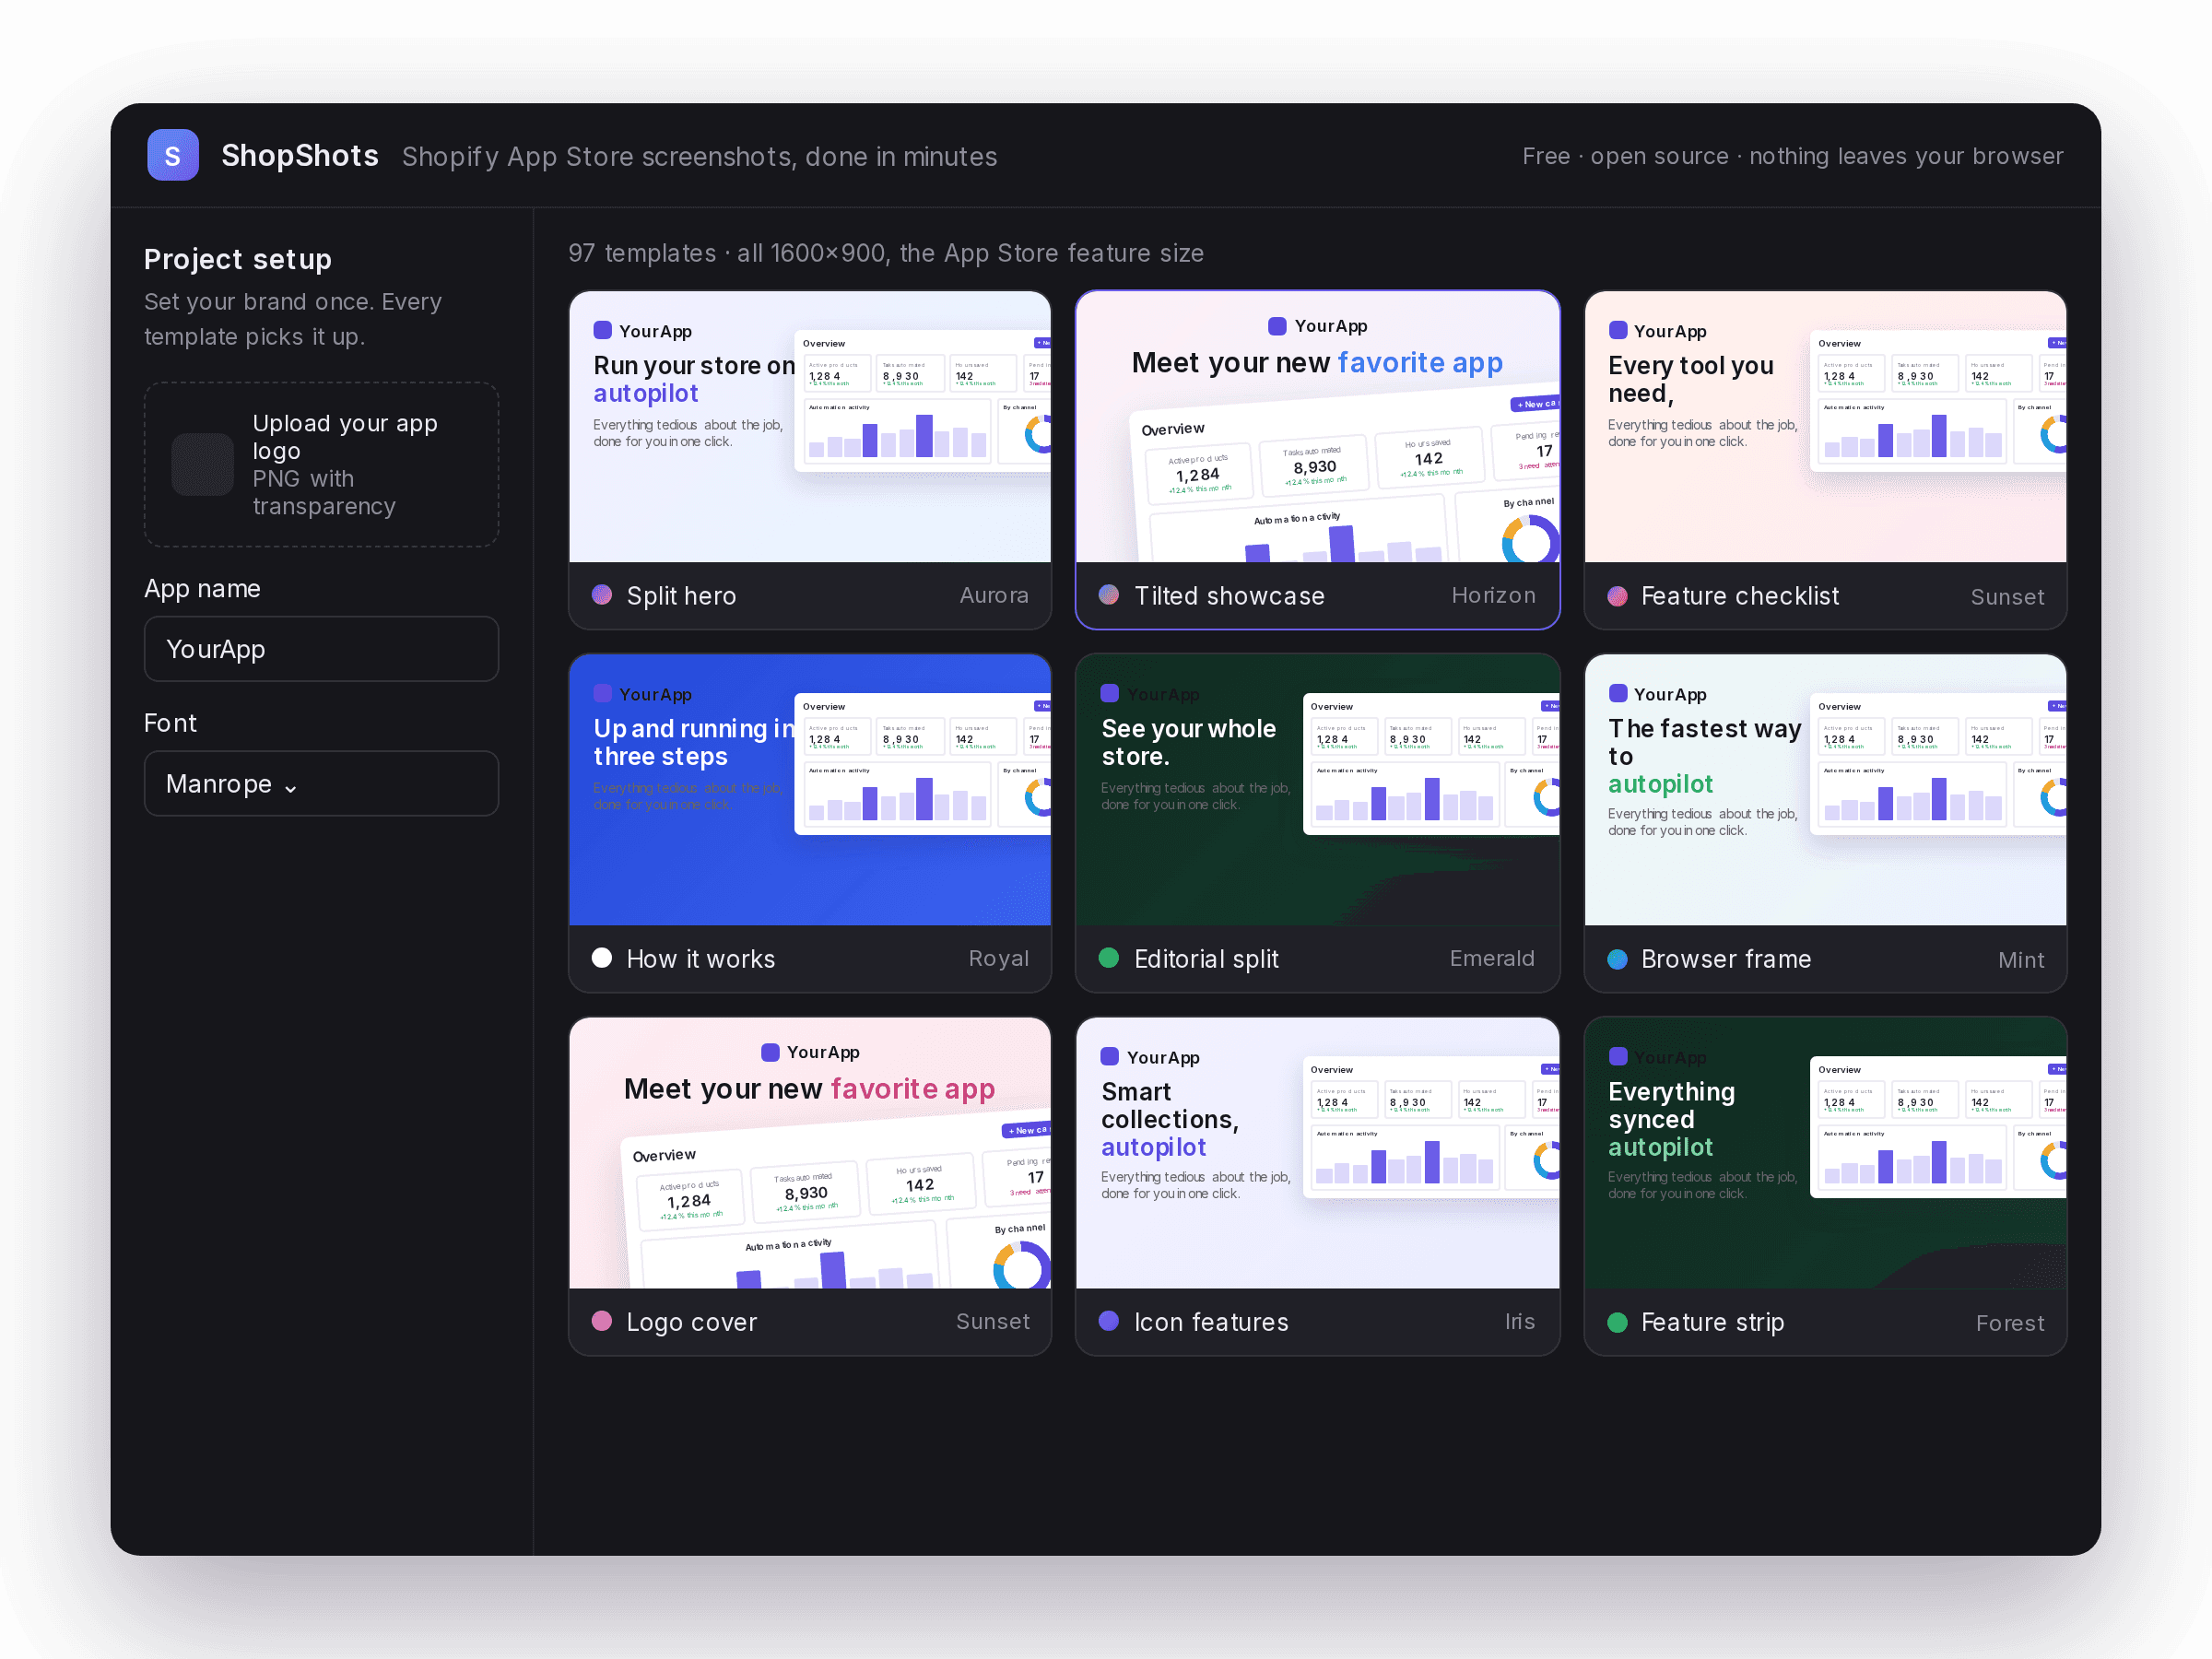Viewport: 2212px width, 1659px height.
Task: Click the Iris color dot on Icon features
Action: (1109, 1321)
